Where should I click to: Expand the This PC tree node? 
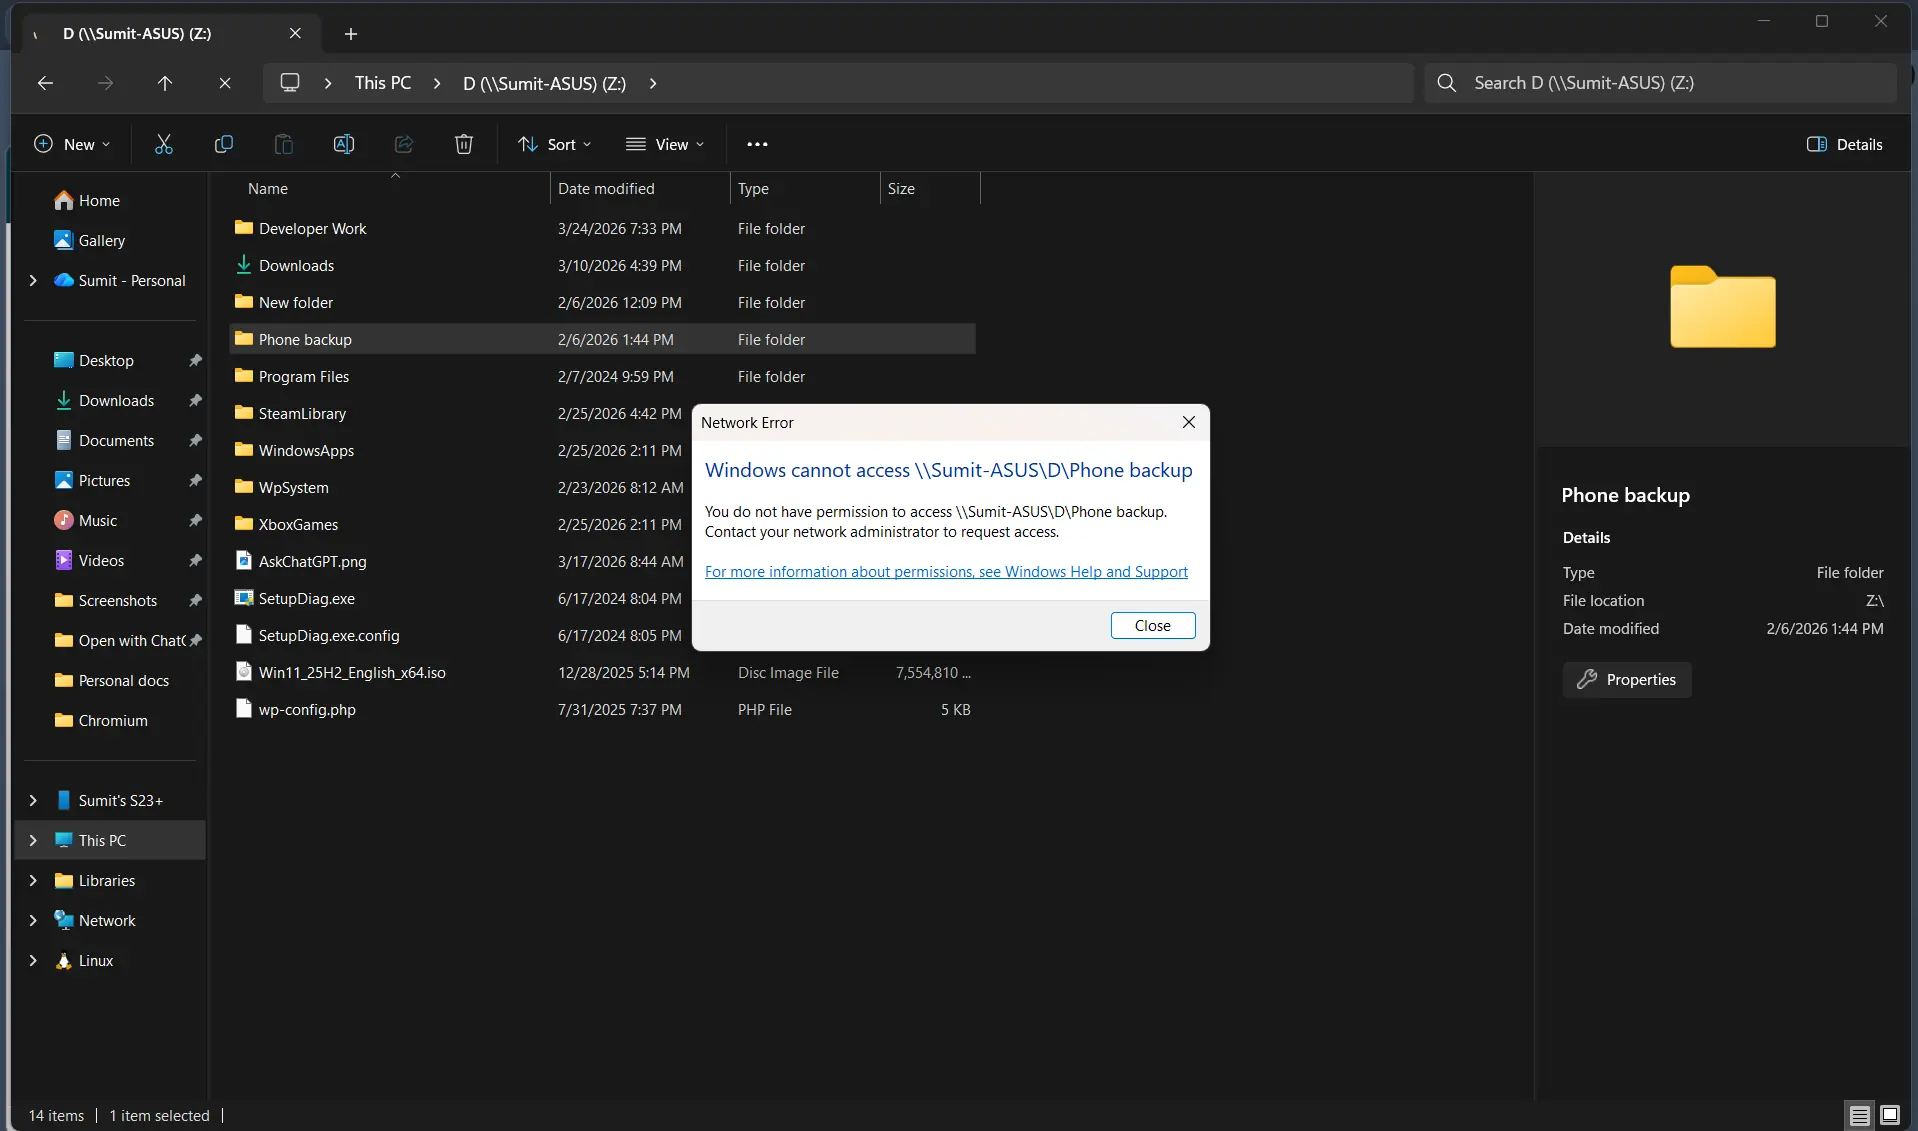33,841
